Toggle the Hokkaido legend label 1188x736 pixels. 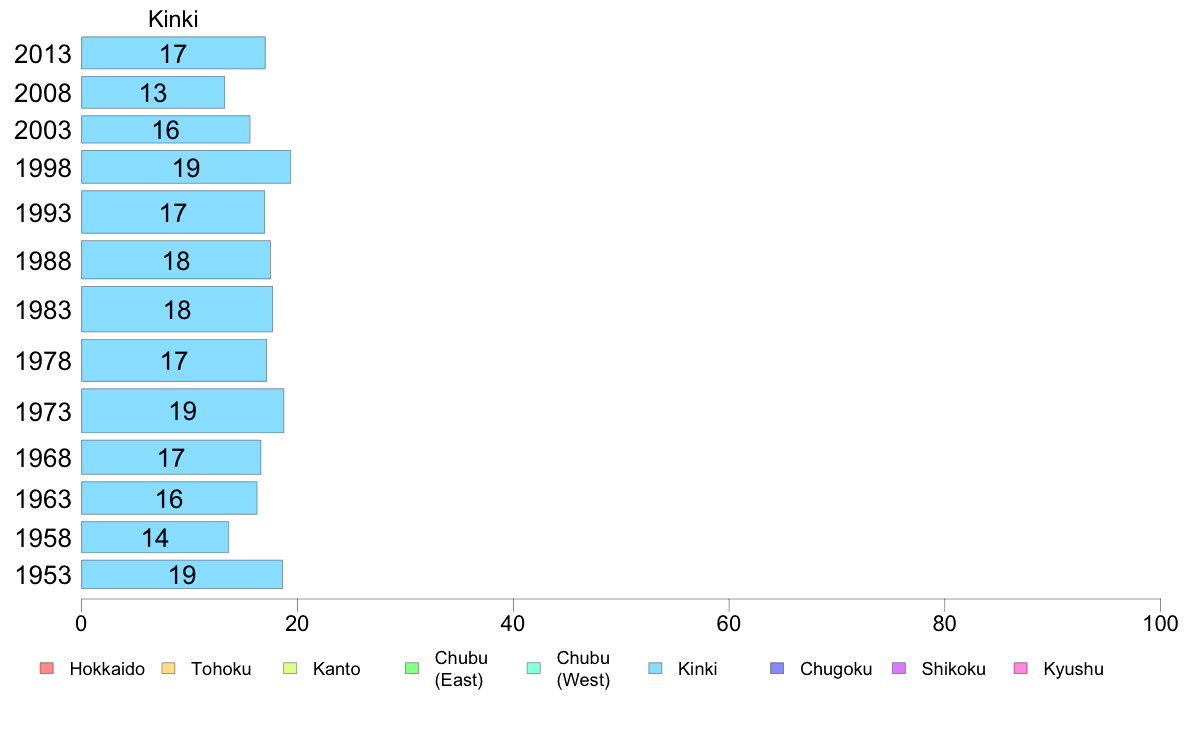point(107,669)
